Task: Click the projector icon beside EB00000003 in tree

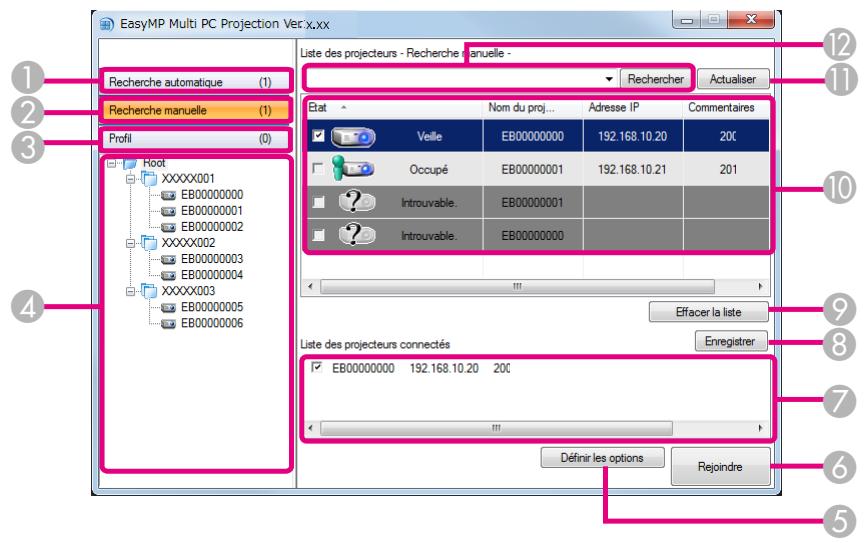Action: 168,259
